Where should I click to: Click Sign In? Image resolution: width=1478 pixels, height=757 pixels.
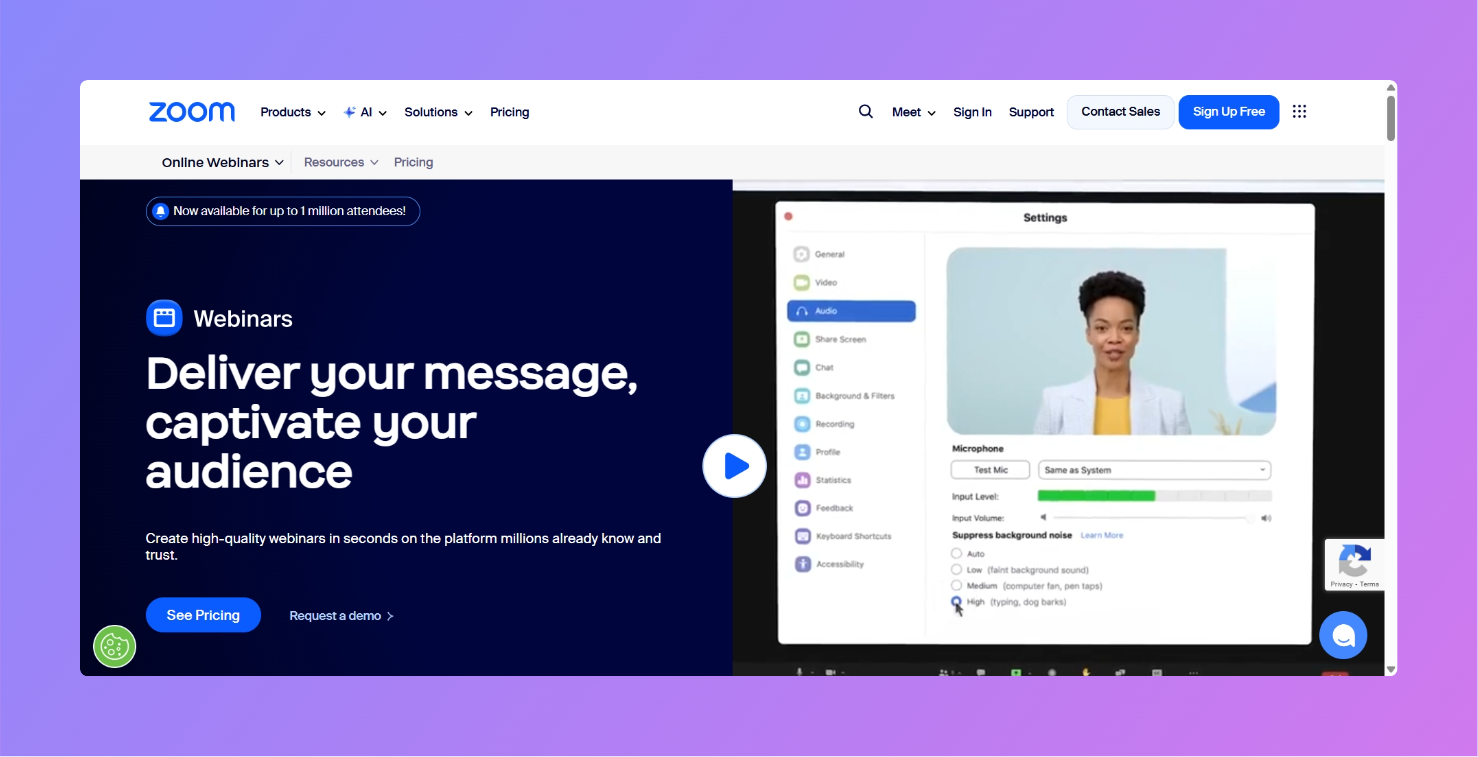pos(972,112)
